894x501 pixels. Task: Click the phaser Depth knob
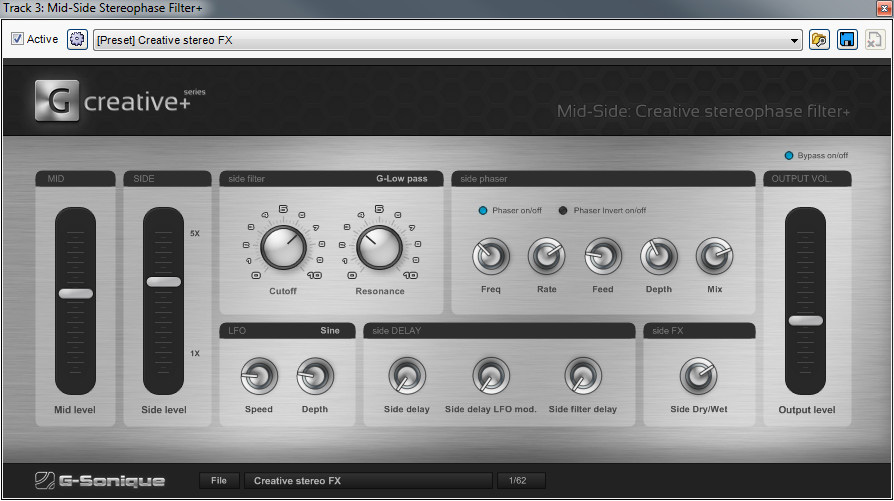659,256
